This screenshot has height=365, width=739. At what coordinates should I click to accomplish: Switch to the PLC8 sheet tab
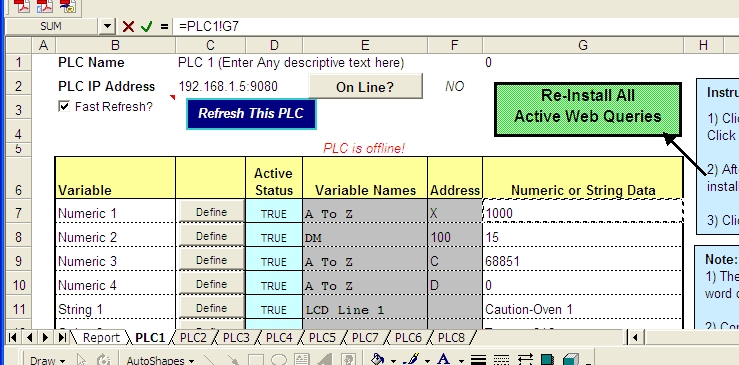(451, 338)
